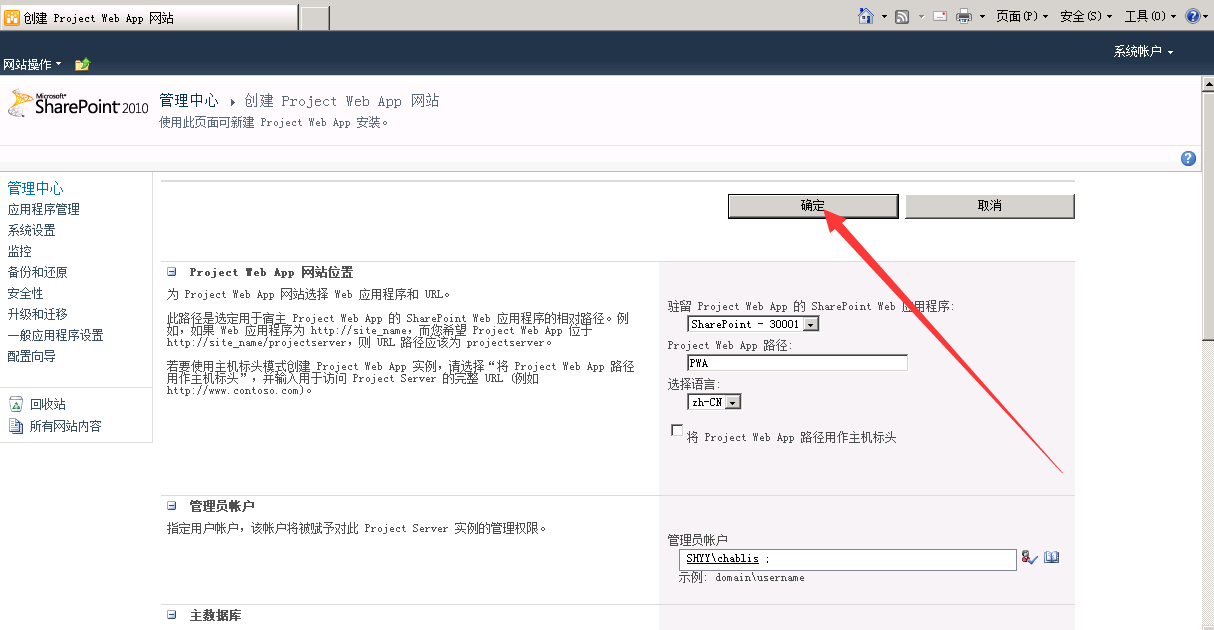The height and width of the screenshot is (630, 1214).
Task: Open 升级和迁移 in the sidebar
Action: tap(37, 314)
